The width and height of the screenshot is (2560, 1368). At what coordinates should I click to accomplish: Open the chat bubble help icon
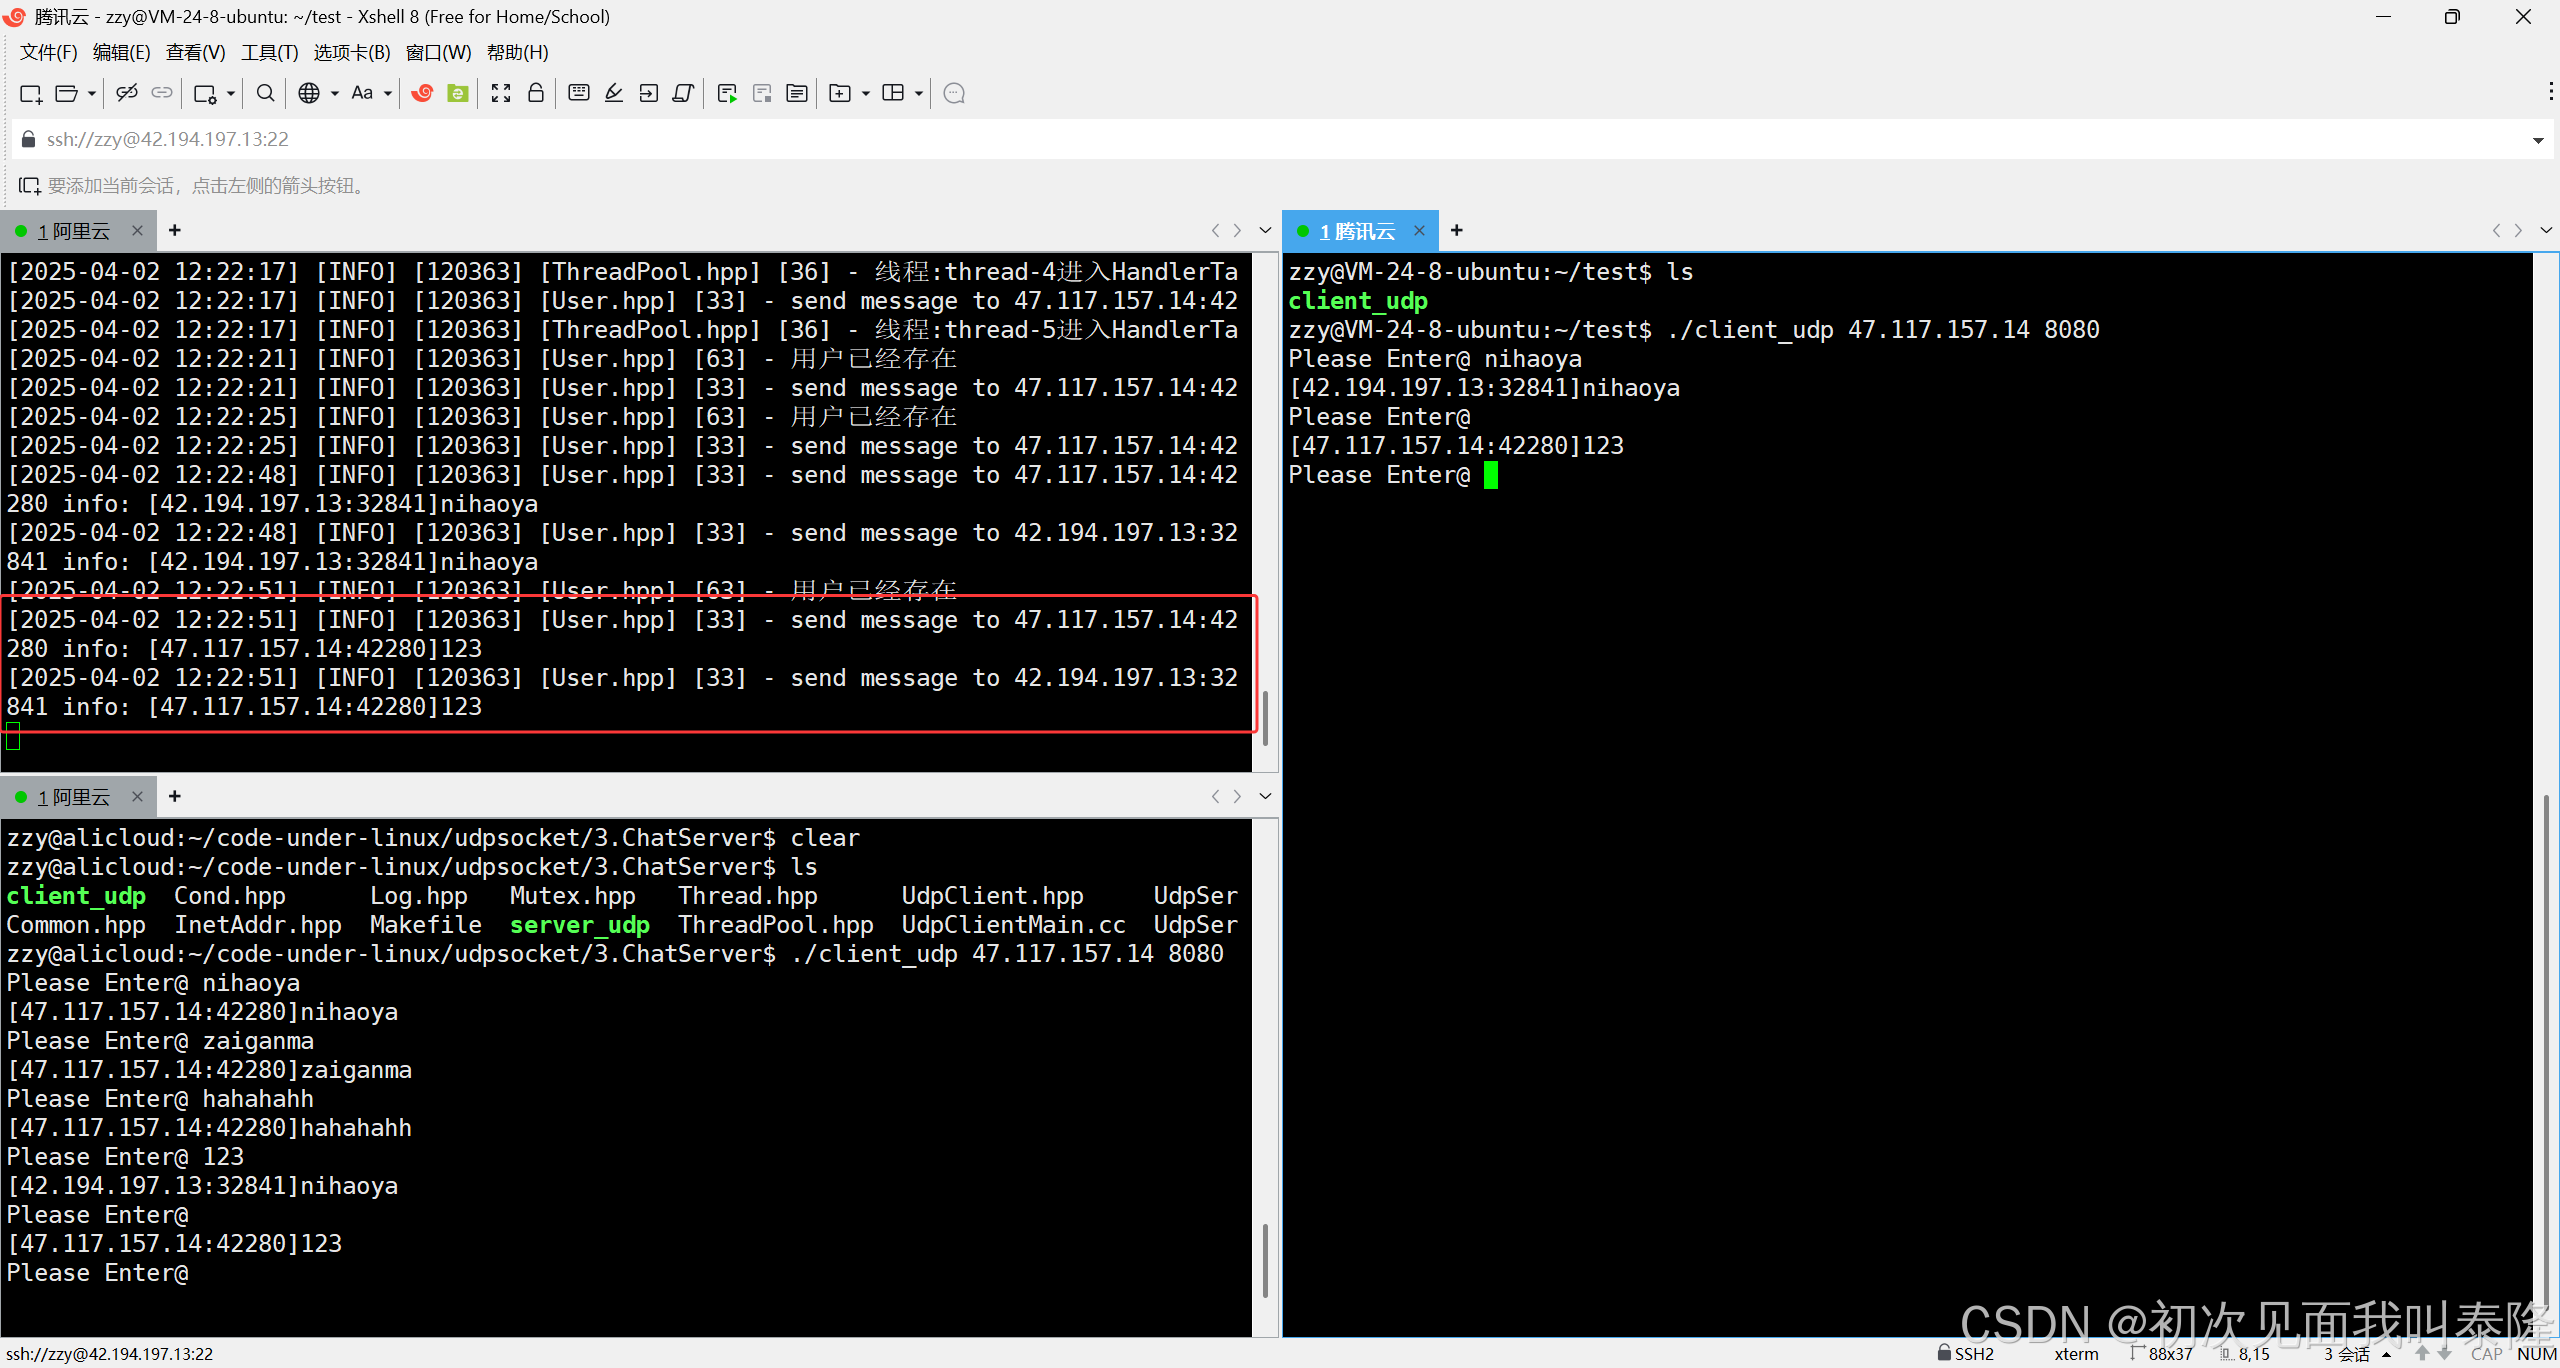click(954, 93)
